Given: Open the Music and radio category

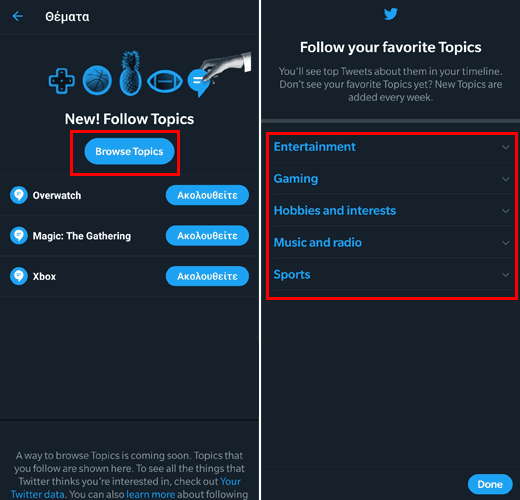Looking at the screenshot, I should point(393,242).
